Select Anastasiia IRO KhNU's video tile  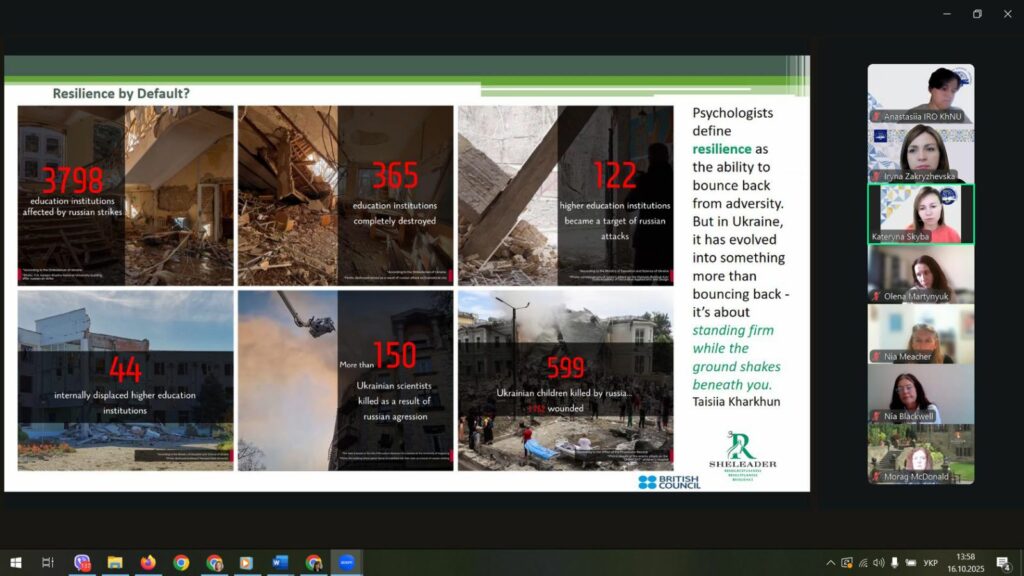920,94
